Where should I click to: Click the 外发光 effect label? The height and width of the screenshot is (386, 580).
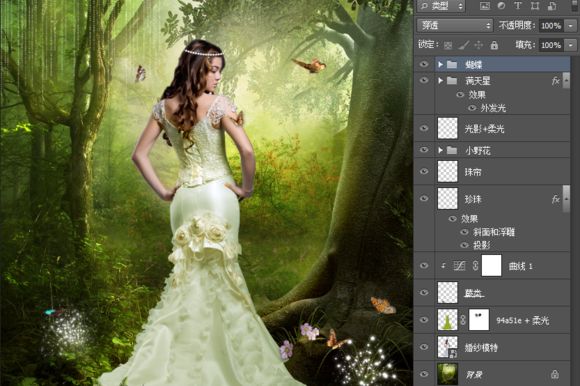tap(493, 108)
